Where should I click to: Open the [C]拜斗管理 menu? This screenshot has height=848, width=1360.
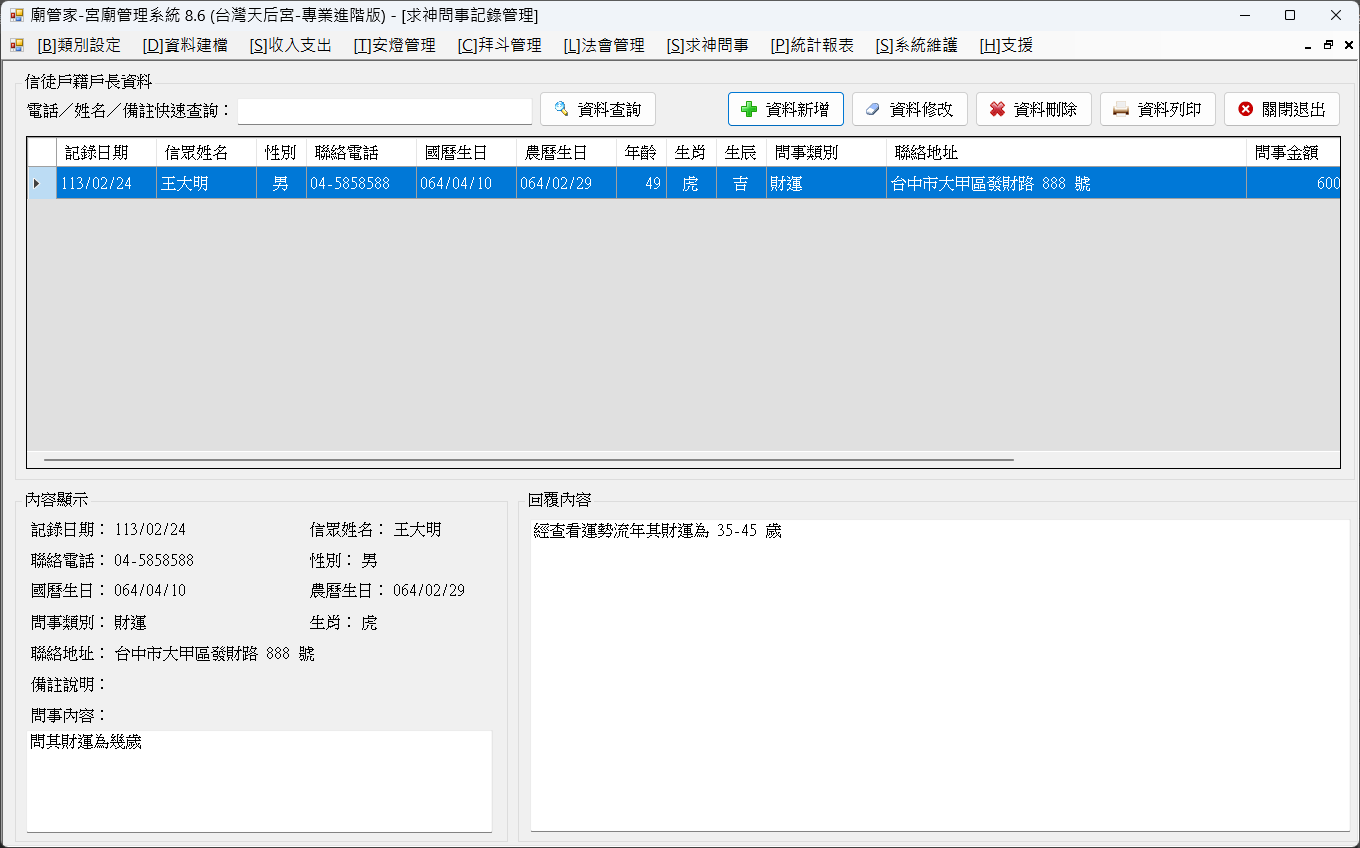click(499, 45)
